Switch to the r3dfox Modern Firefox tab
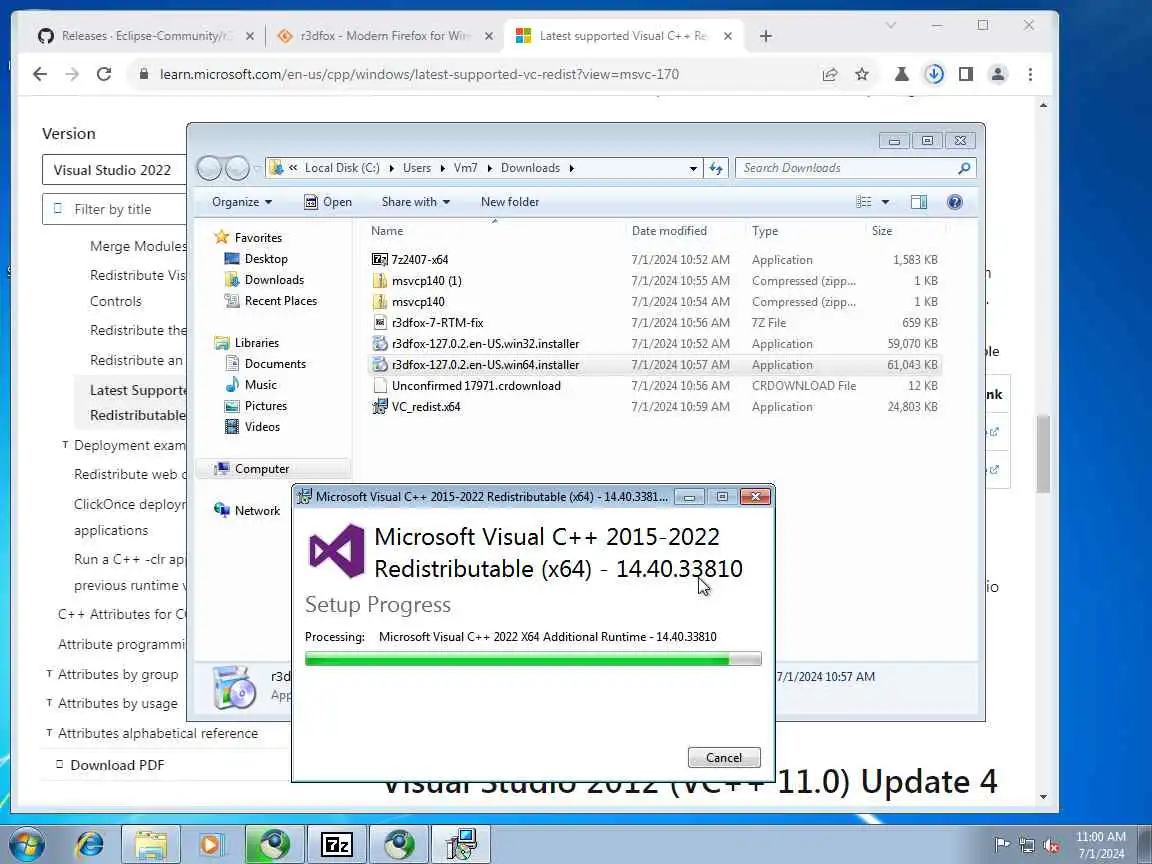The image size is (1152, 864). tap(385, 36)
